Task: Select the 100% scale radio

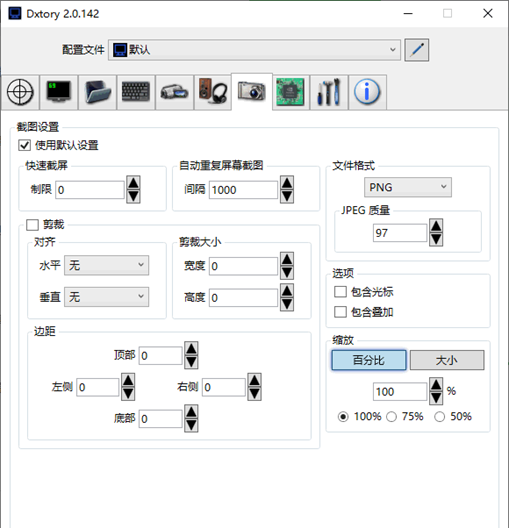Action: click(x=343, y=417)
